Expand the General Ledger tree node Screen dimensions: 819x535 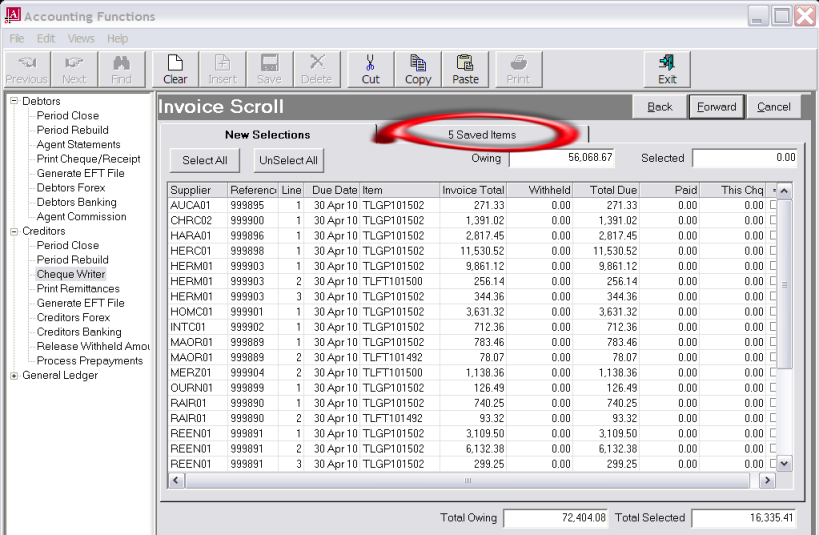[14, 376]
